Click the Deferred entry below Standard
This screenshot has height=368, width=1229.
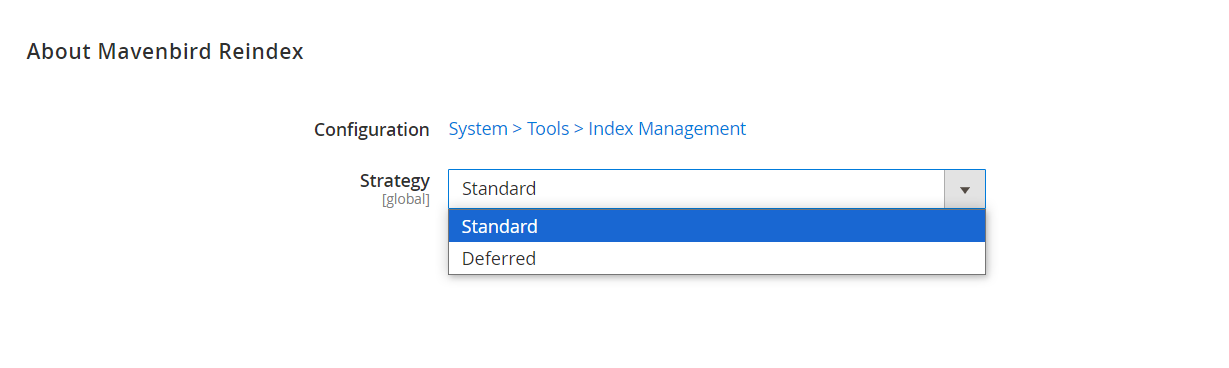click(717, 258)
